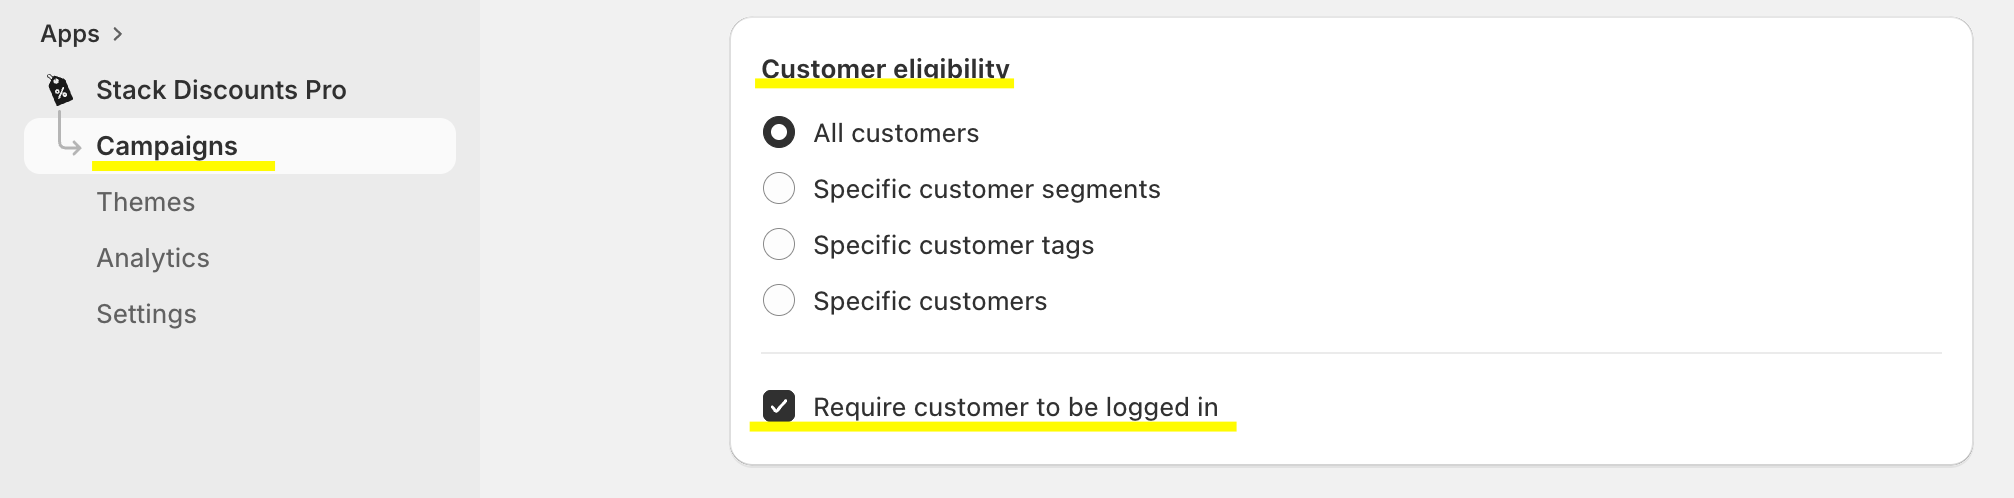This screenshot has width=2014, height=498.
Task: Open the Stack Discounts Pro app name
Action: click(221, 90)
